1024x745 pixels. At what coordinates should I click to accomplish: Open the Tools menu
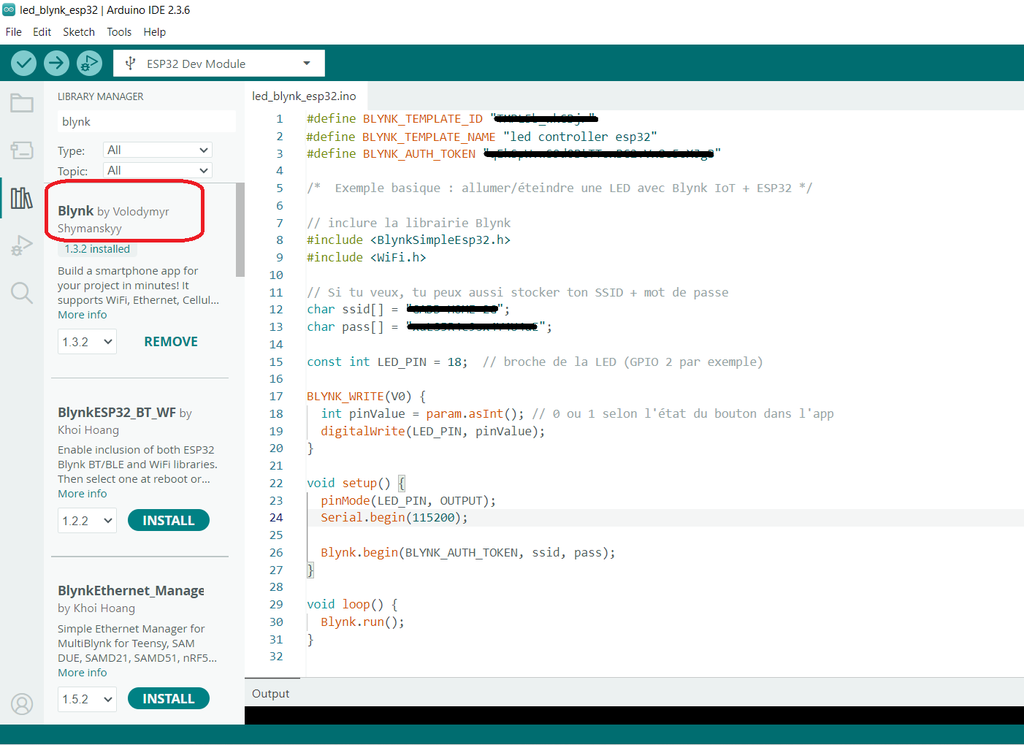119,31
